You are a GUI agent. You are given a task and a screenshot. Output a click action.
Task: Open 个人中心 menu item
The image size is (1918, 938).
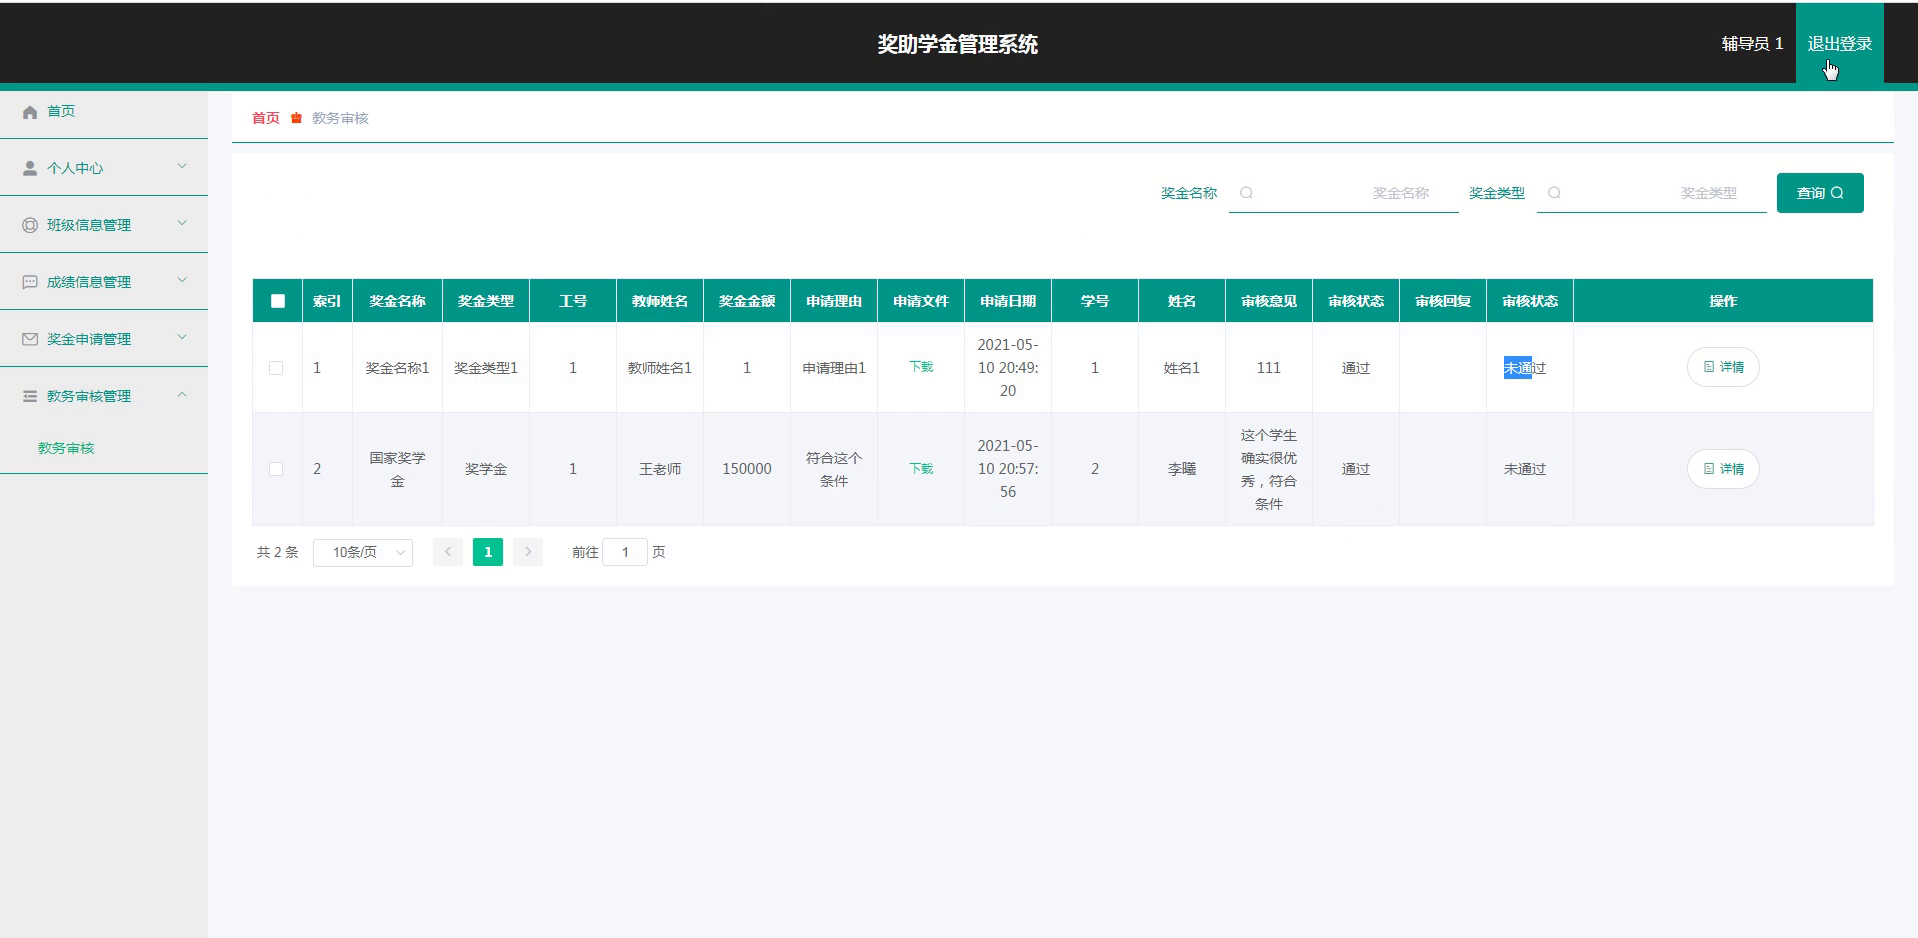(x=104, y=168)
